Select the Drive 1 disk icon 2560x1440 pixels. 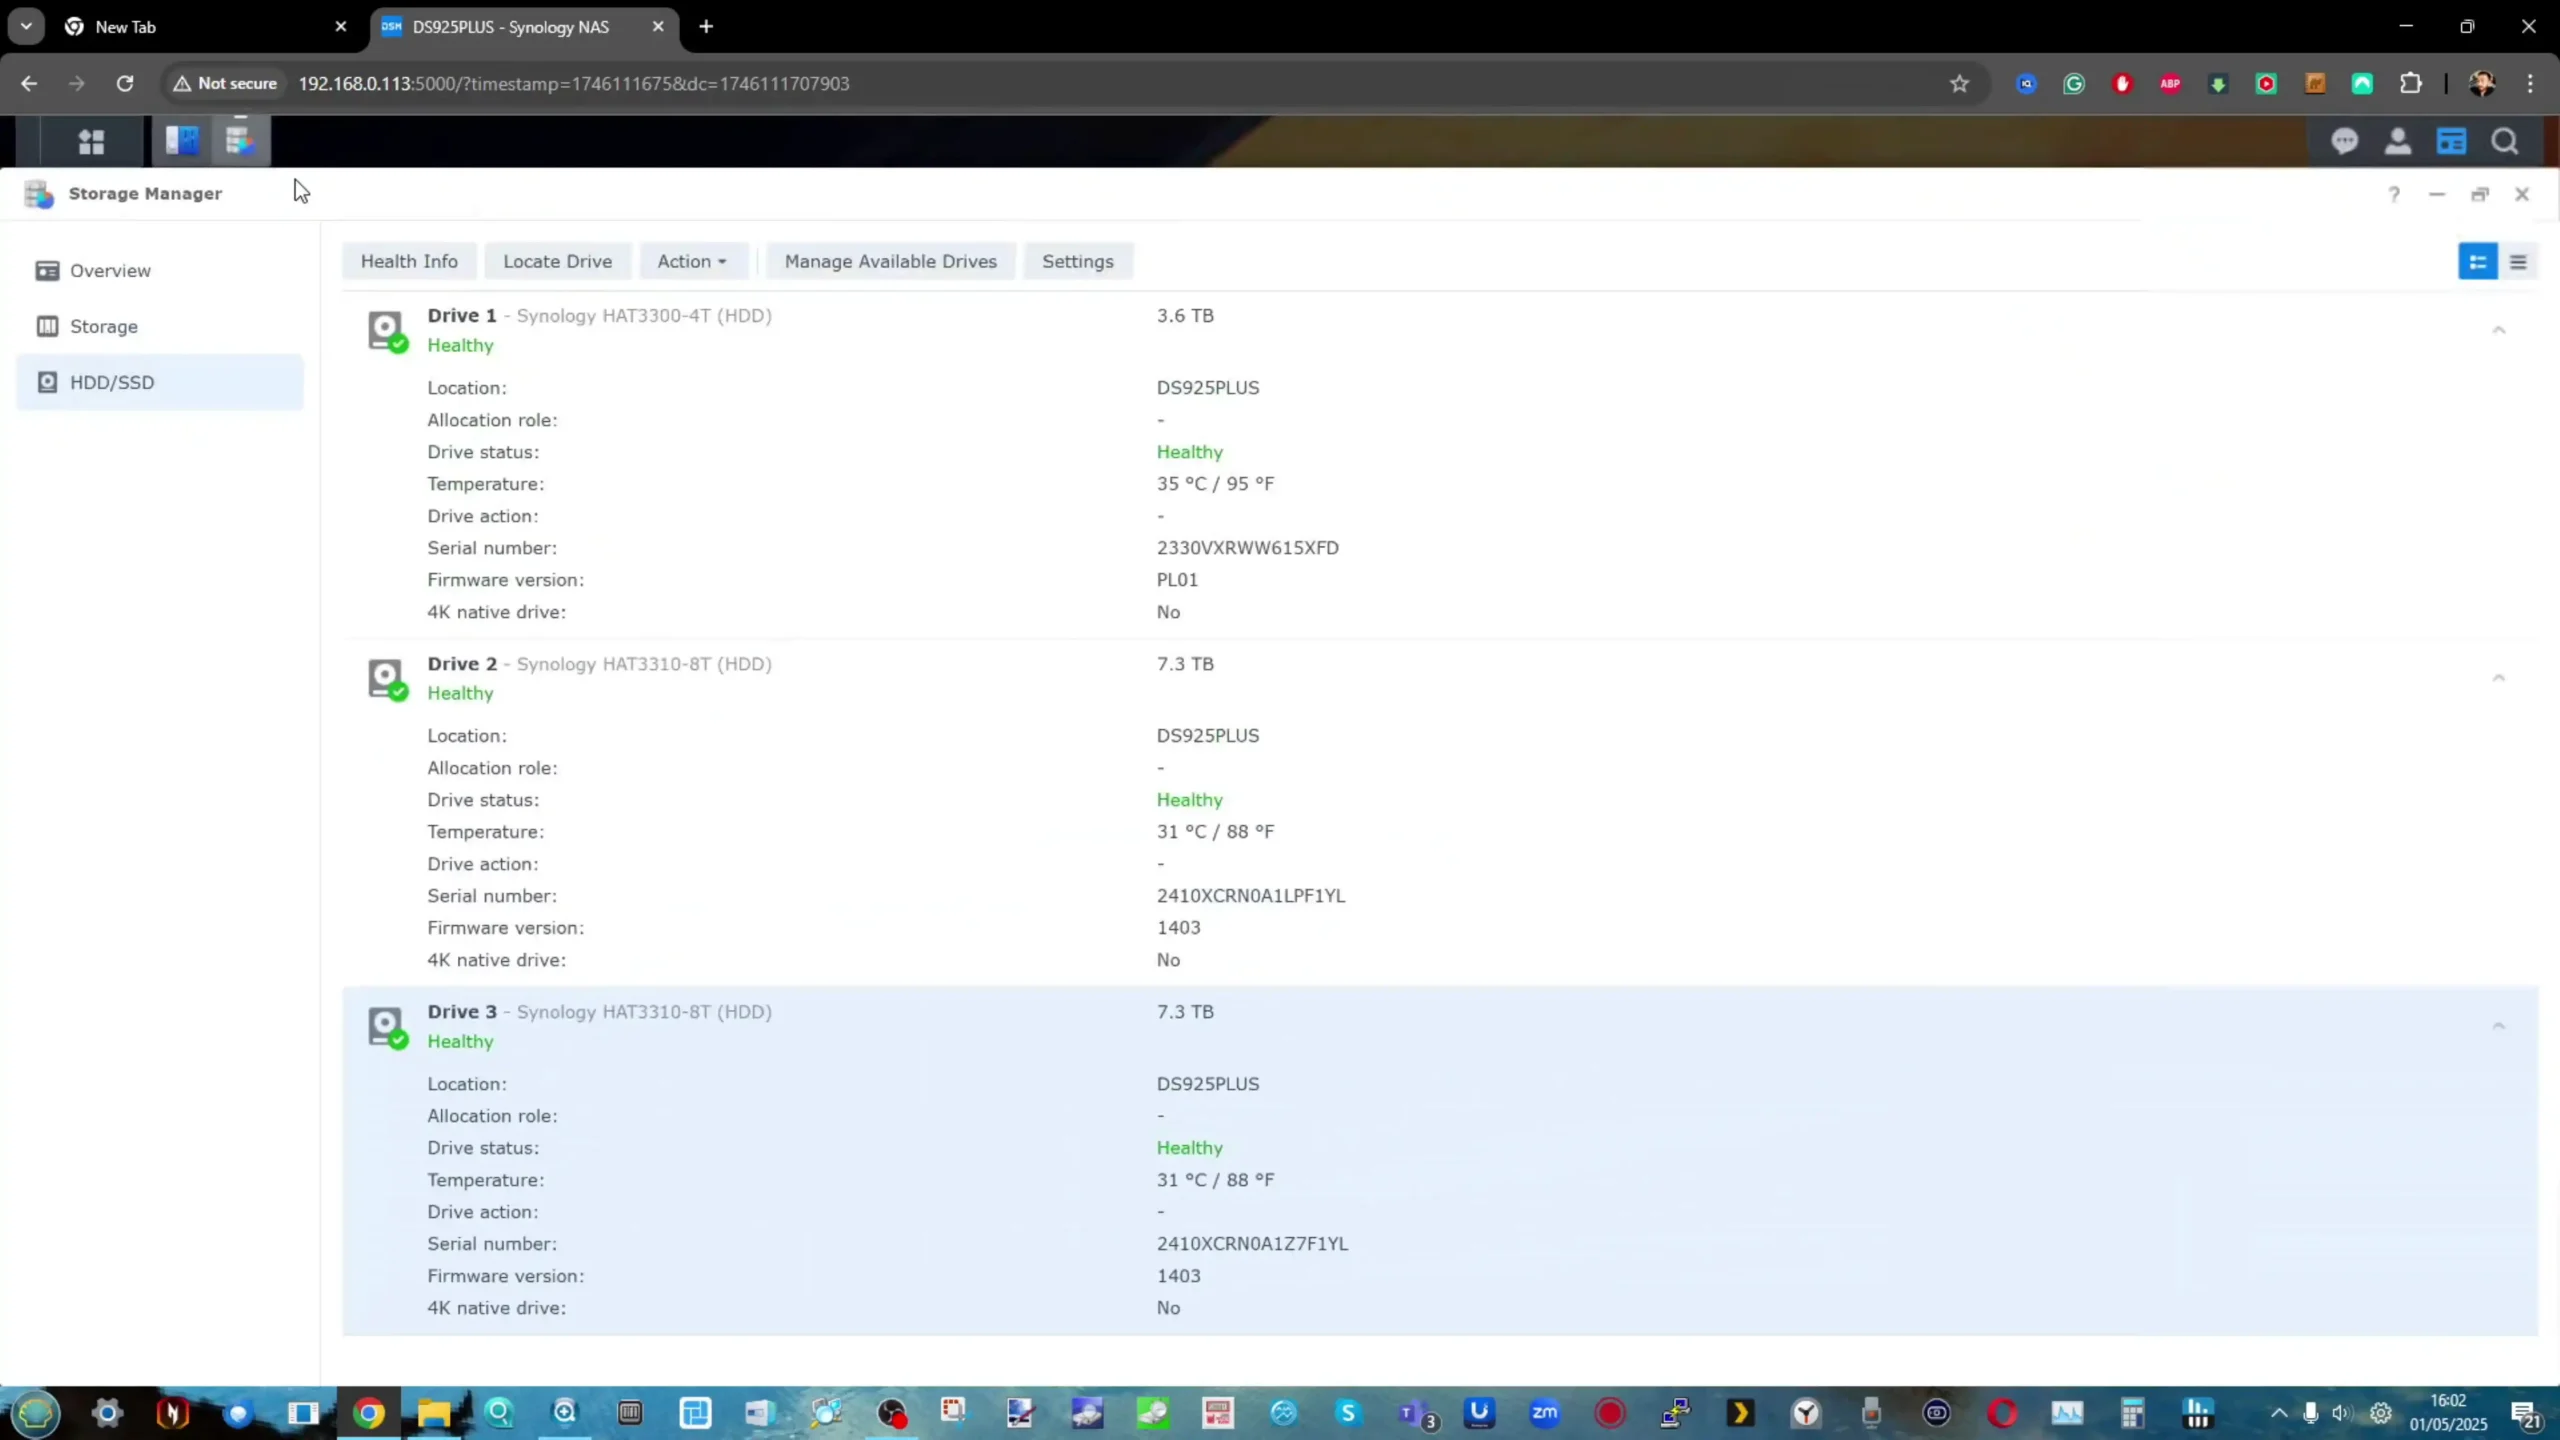pos(386,331)
